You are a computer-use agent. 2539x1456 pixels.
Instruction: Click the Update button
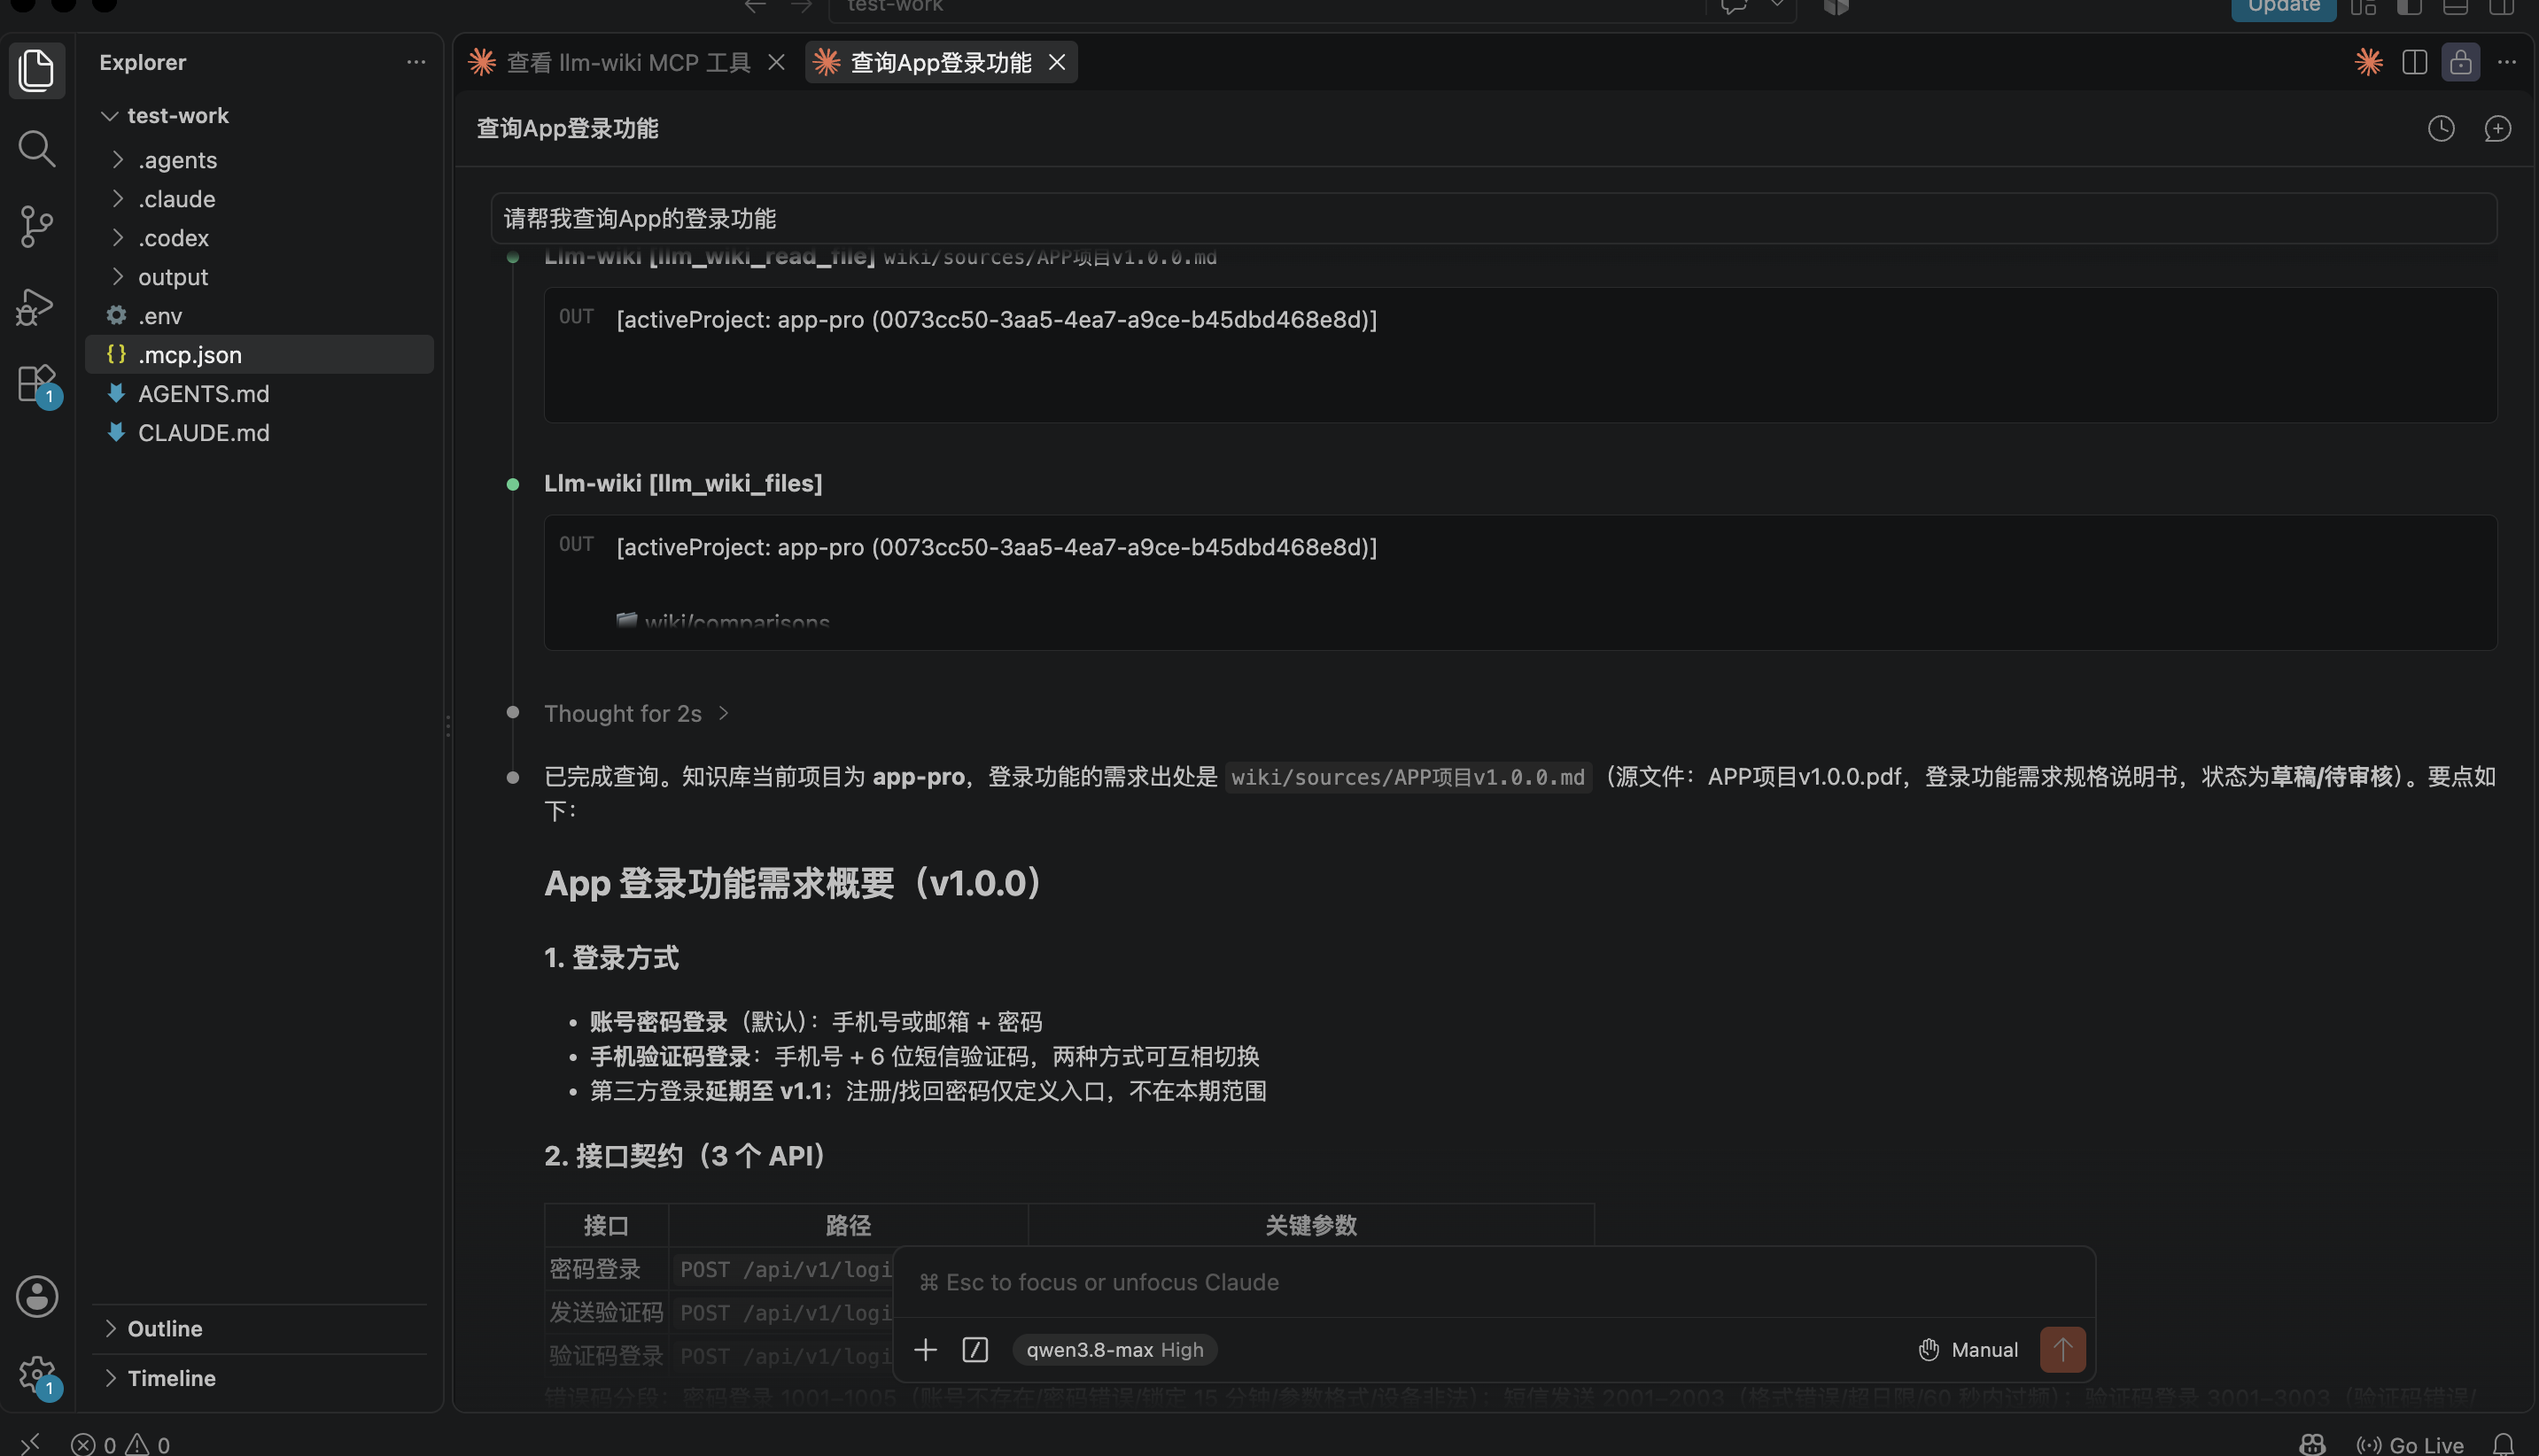pos(2283,8)
